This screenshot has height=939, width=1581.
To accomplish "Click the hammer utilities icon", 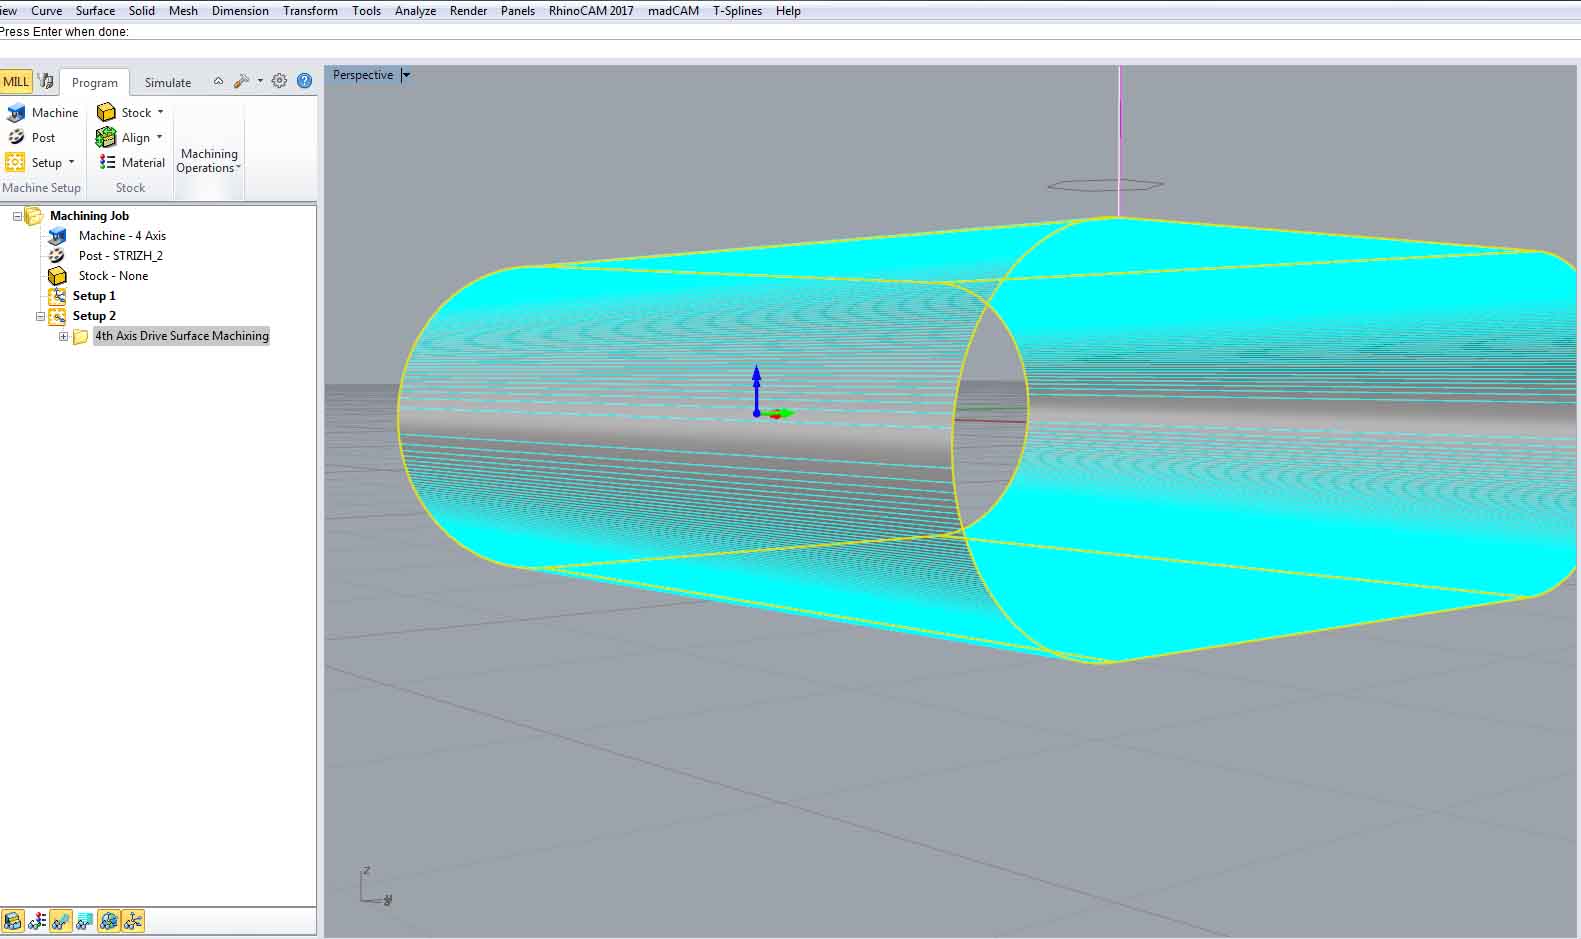I will 241,81.
